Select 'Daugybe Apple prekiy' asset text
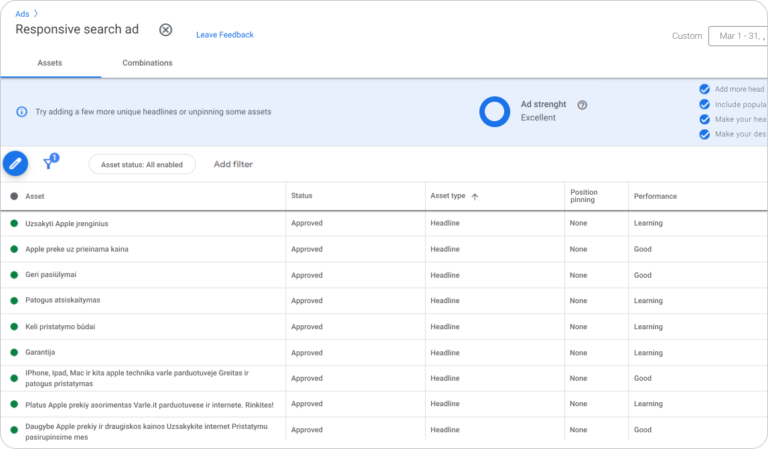Viewport: 768px width, 449px height. point(146,431)
